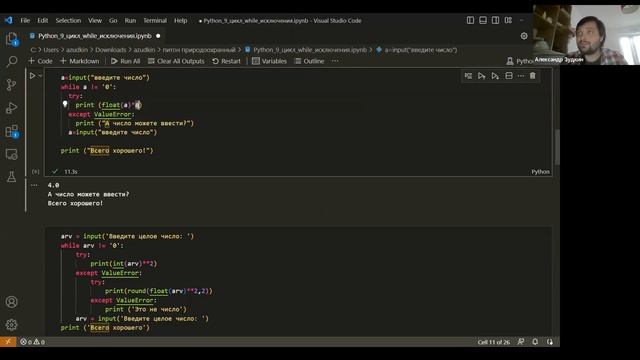Click 'except ValueError:' line in first cell
This screenshot has height=360, width=640.
tap(101, 114)
